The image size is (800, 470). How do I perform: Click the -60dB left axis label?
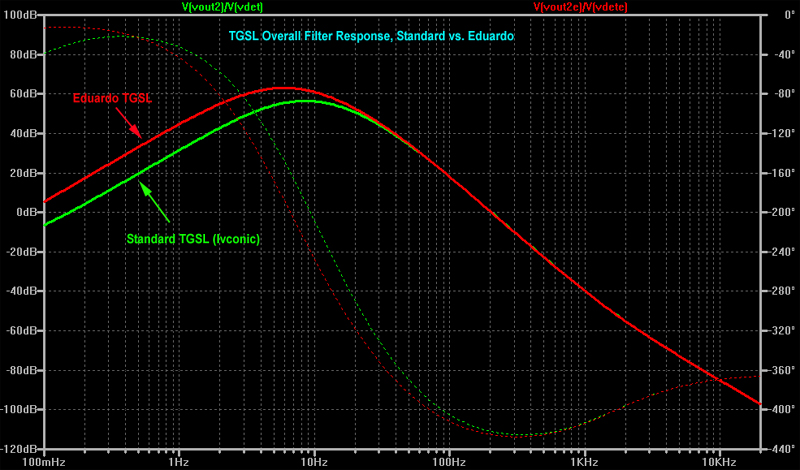tap(21, 331)
